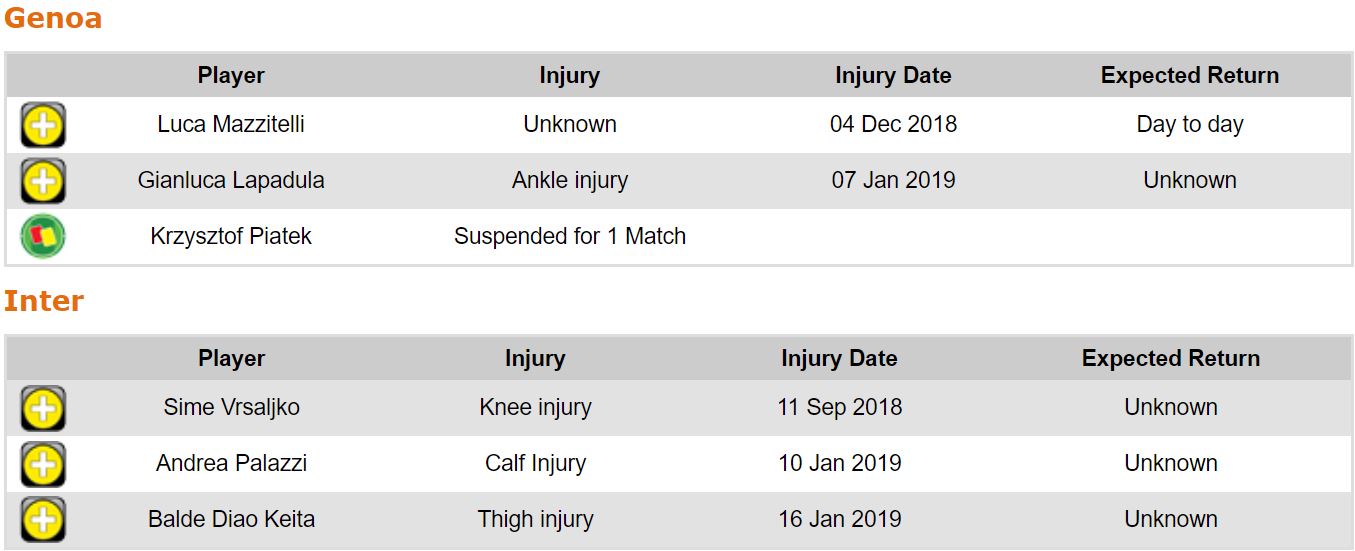Select the Injury Date header in Genoa table
The height and width of the screenshot is (551, 1355).
(893, 75)
